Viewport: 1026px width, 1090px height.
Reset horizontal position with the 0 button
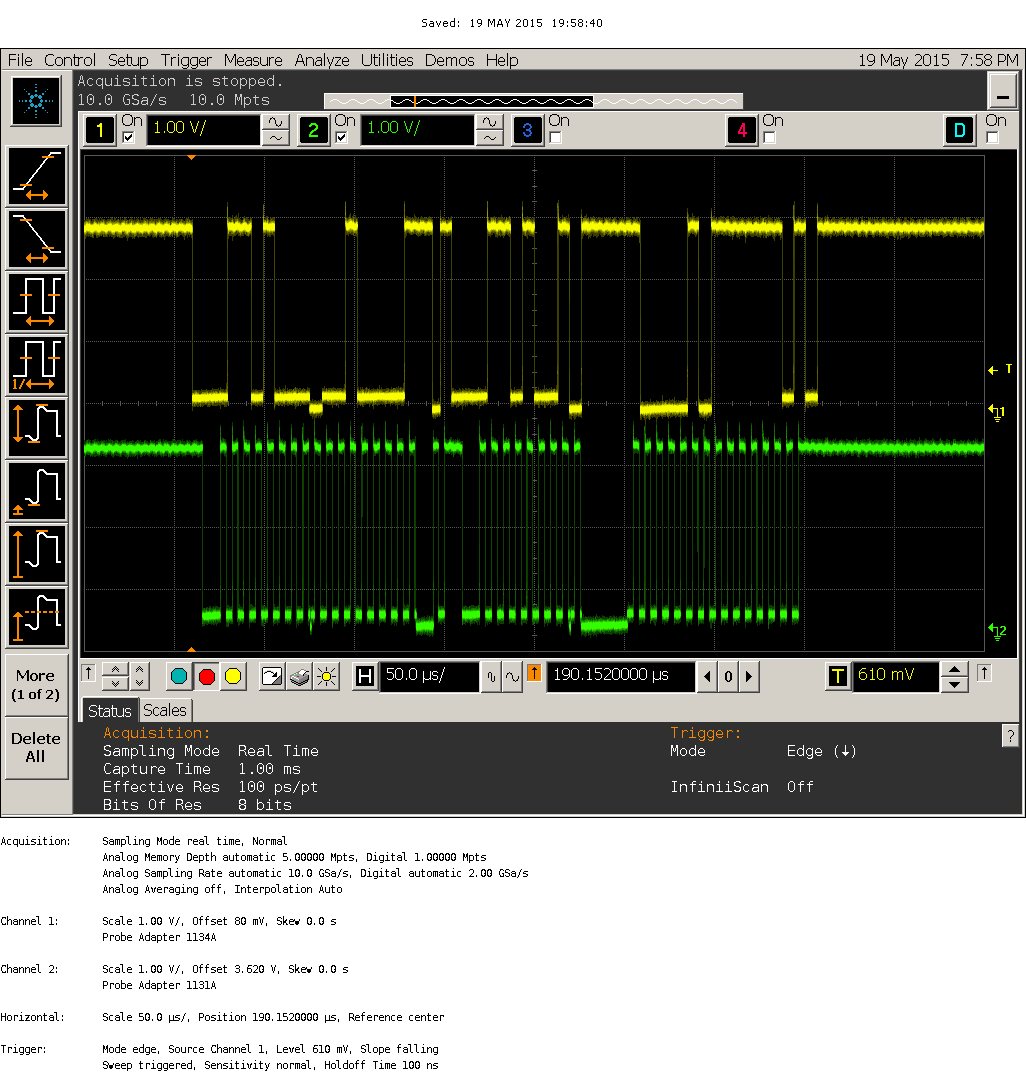728,676
